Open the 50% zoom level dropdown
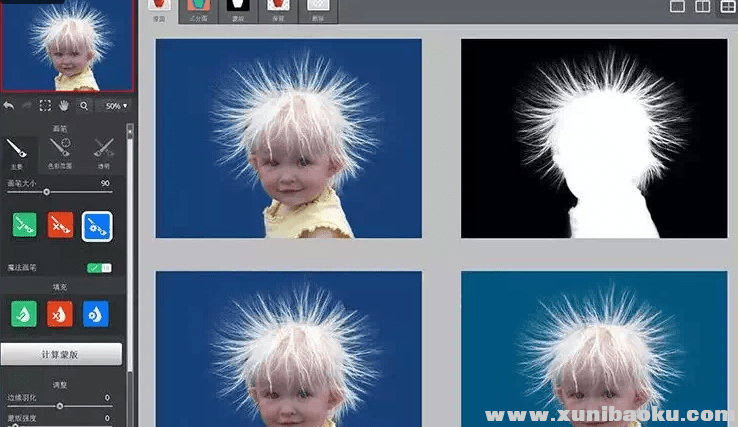This screenshot has height=427, width=738. pos(115,105)
